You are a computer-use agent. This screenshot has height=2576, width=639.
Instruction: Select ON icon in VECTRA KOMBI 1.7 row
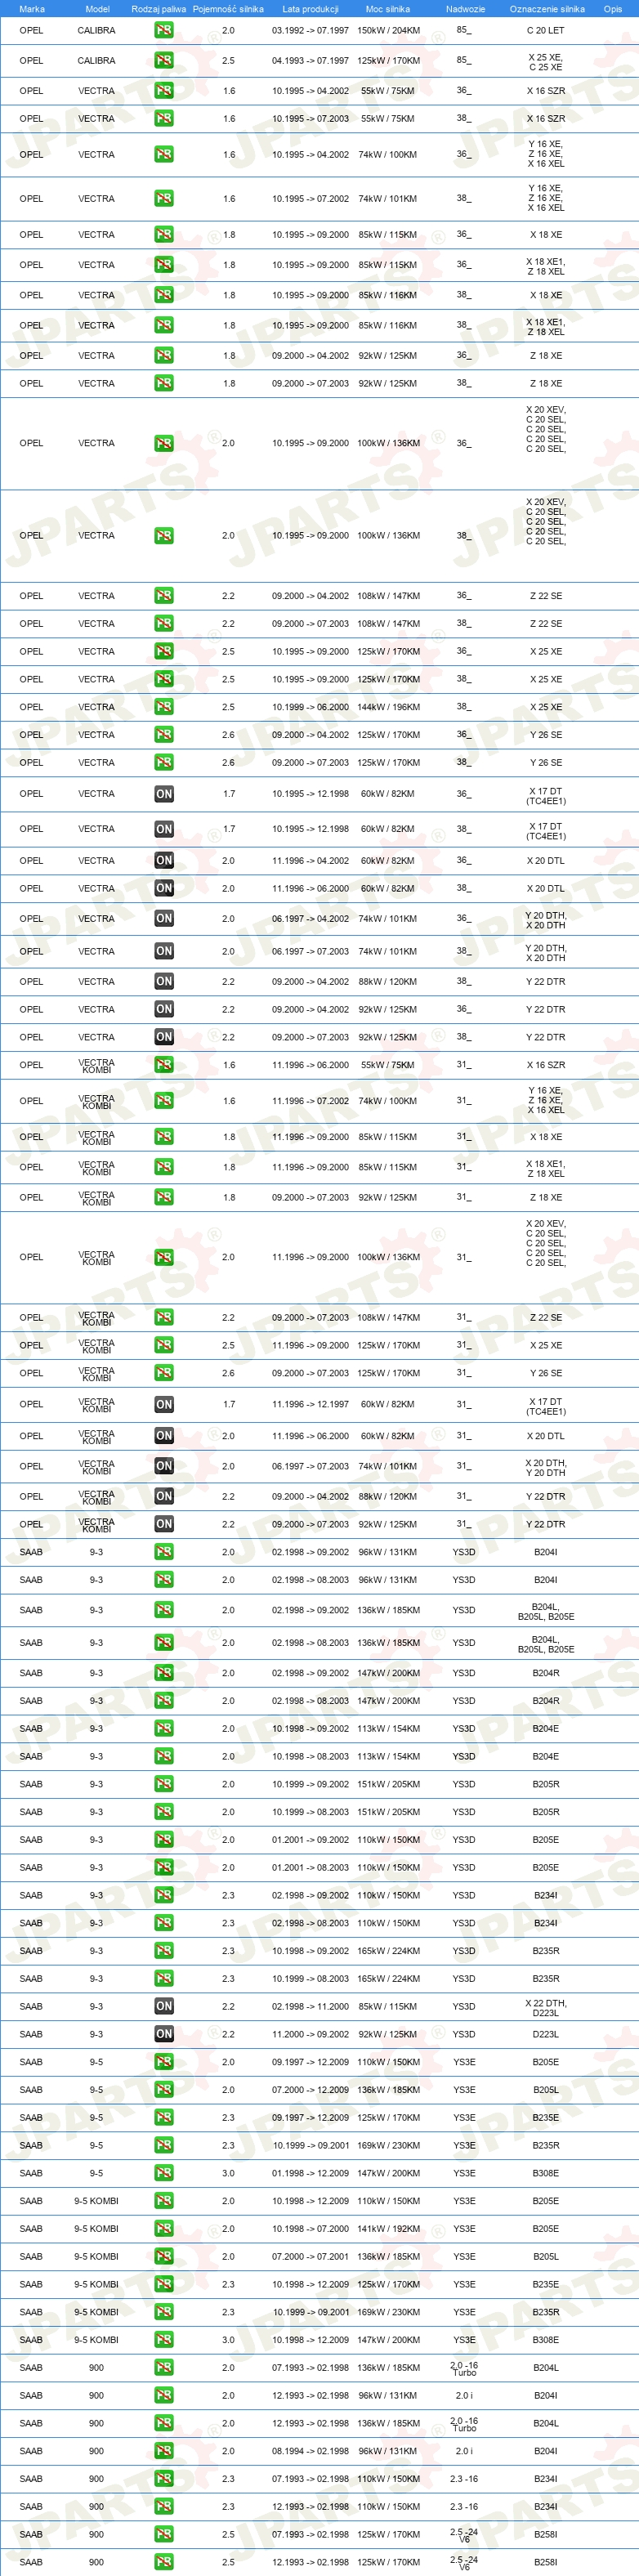coord(164,1405)
